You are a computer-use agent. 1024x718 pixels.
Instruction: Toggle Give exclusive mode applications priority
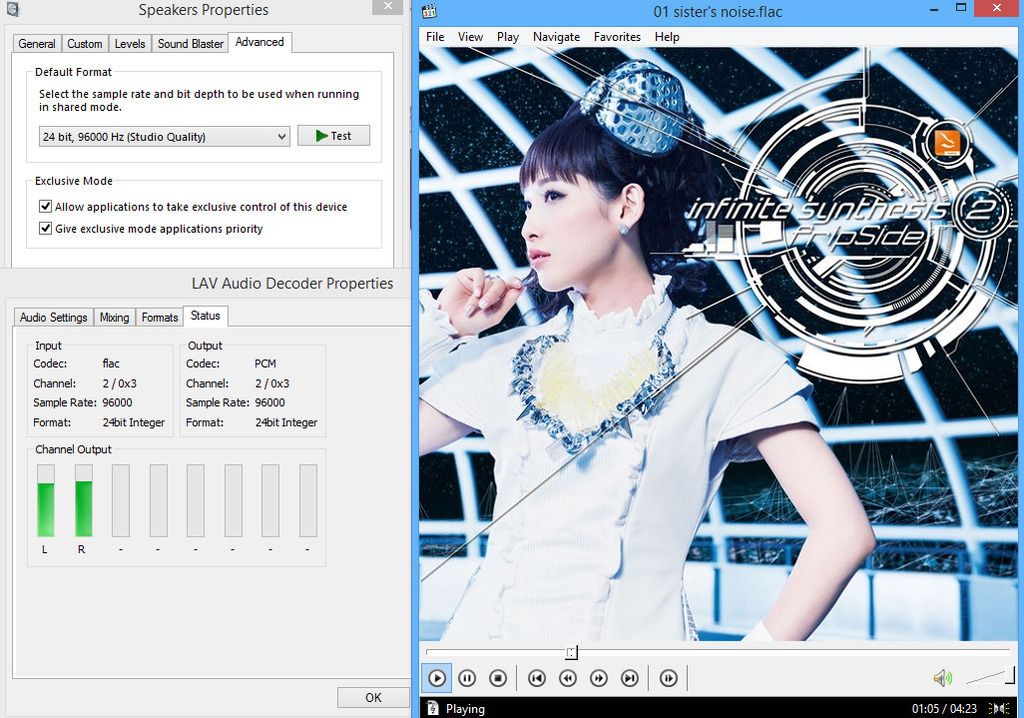point(45,228)
